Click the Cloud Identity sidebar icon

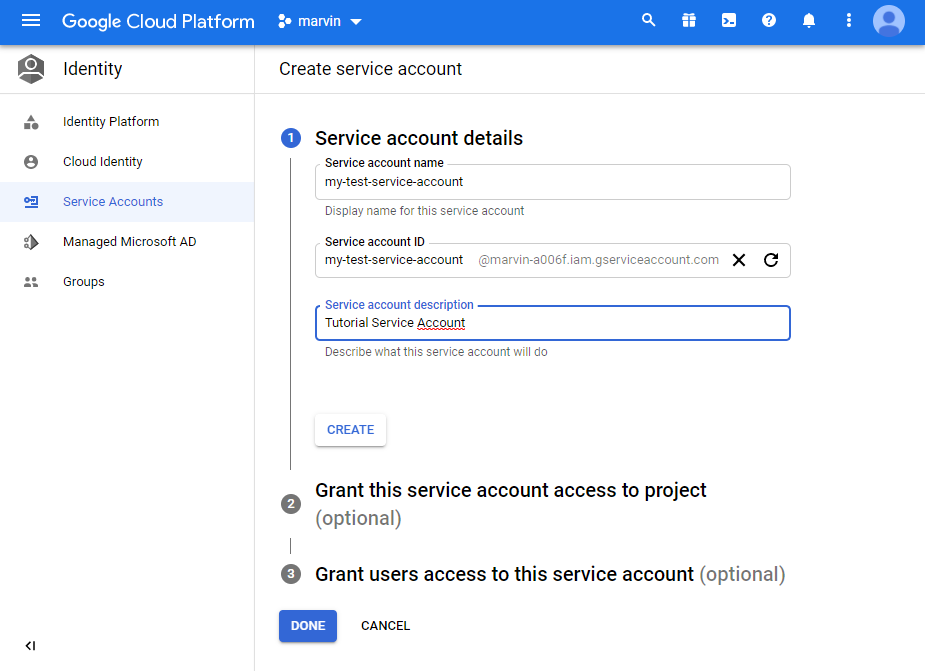pos(31,162)
